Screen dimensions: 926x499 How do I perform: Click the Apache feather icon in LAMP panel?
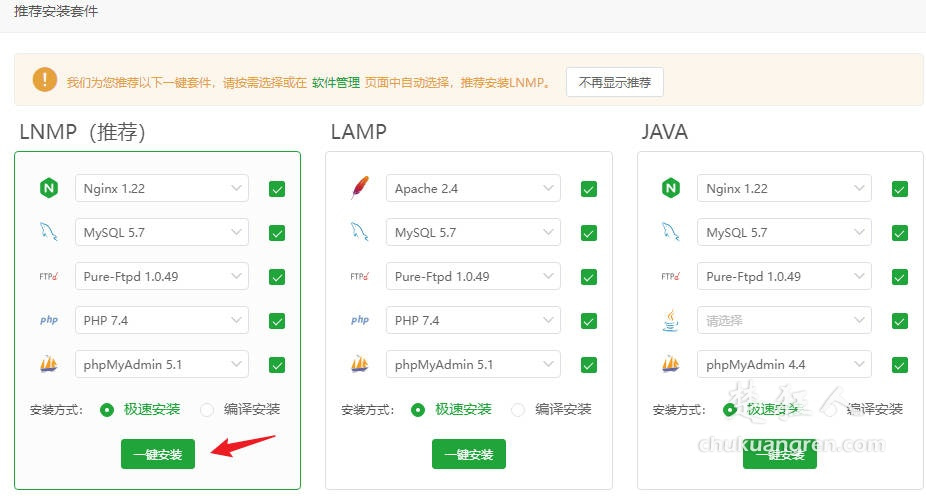point(360,188)
